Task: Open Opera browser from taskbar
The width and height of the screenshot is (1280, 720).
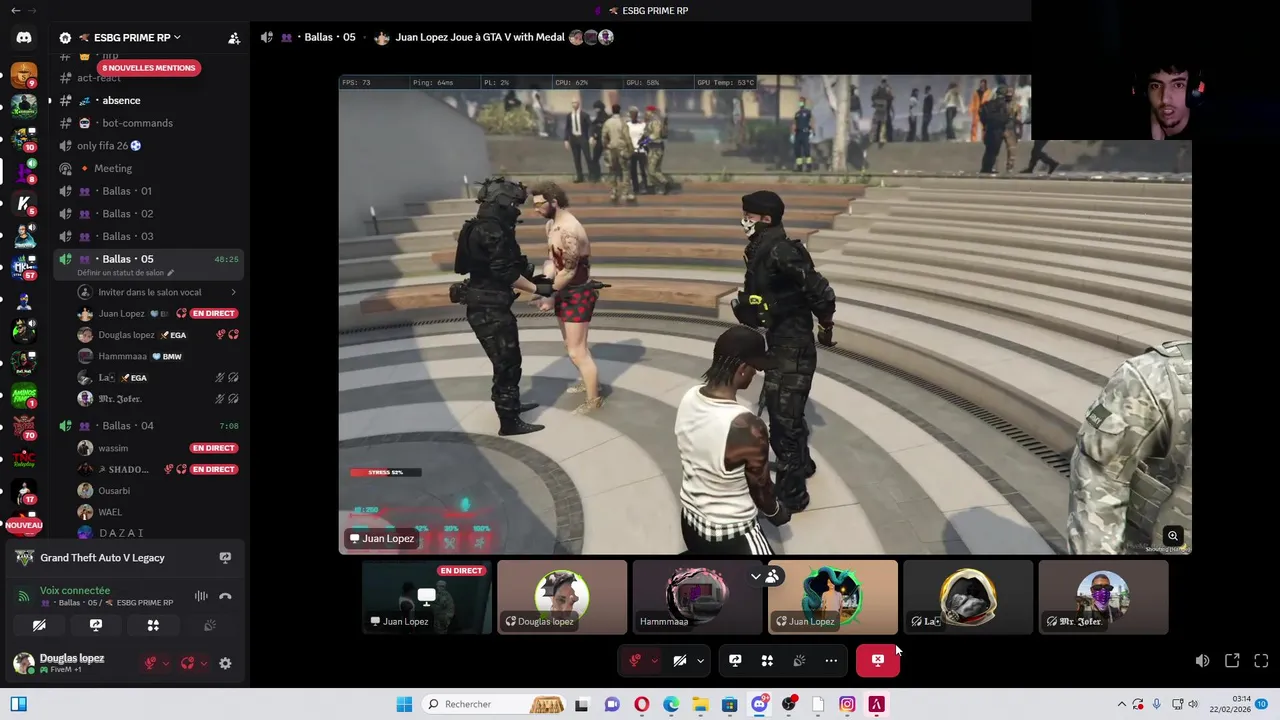Action: coord(642,704)
